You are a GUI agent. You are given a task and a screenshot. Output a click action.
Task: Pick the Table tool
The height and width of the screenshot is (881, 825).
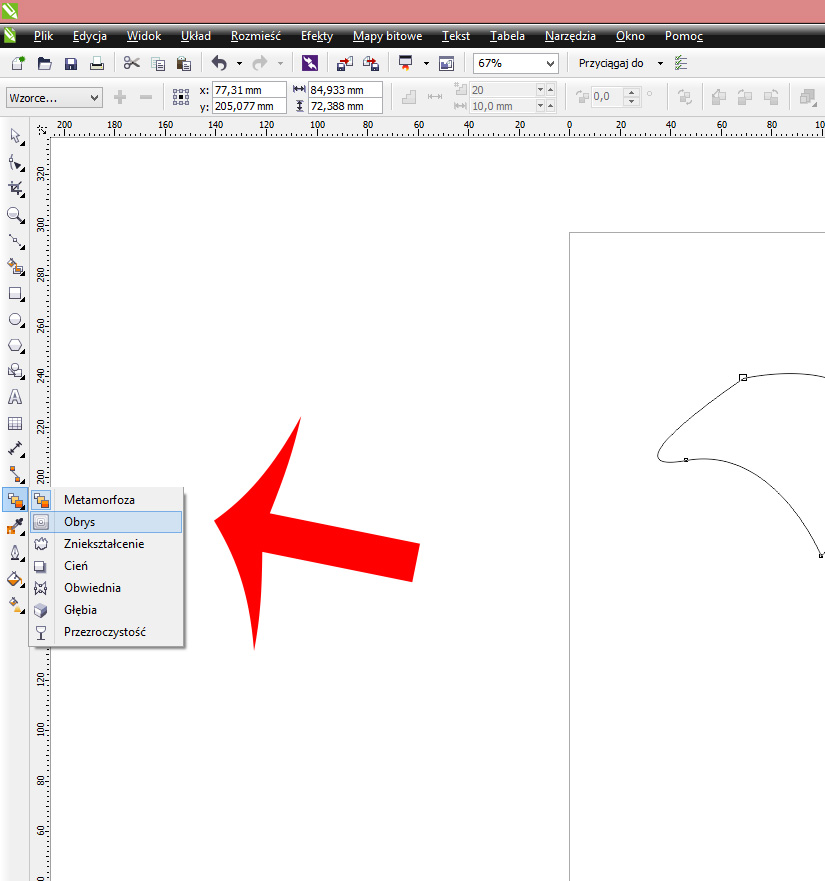(x=15, y=423)
